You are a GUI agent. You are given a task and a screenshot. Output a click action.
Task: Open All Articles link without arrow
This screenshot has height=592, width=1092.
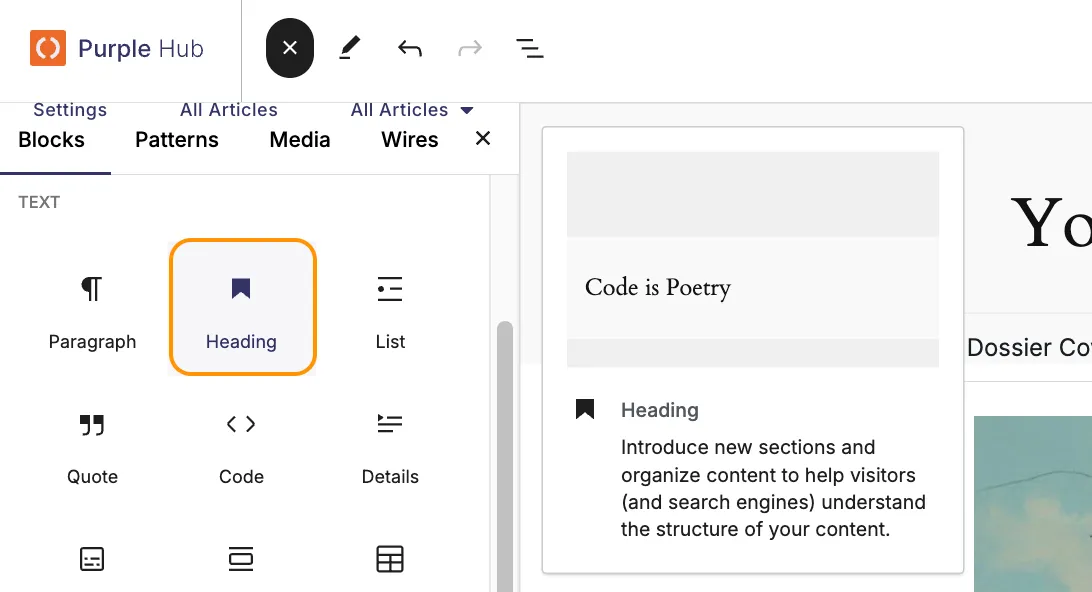228,110
